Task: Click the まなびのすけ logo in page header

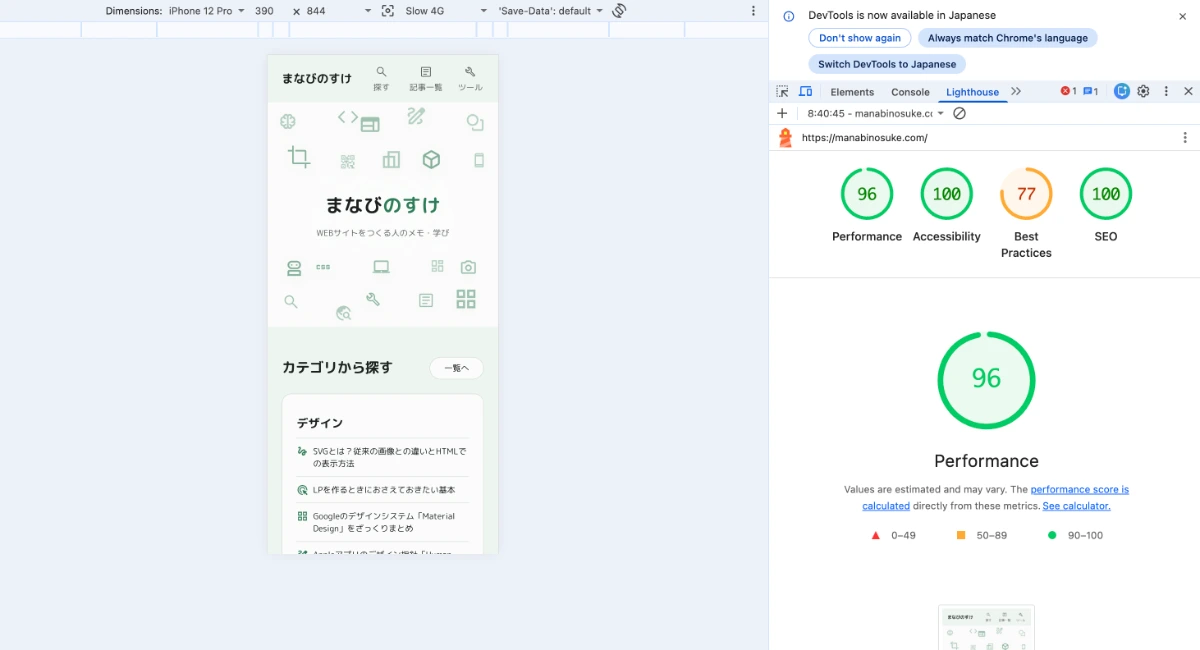Action: pos(317,78)
